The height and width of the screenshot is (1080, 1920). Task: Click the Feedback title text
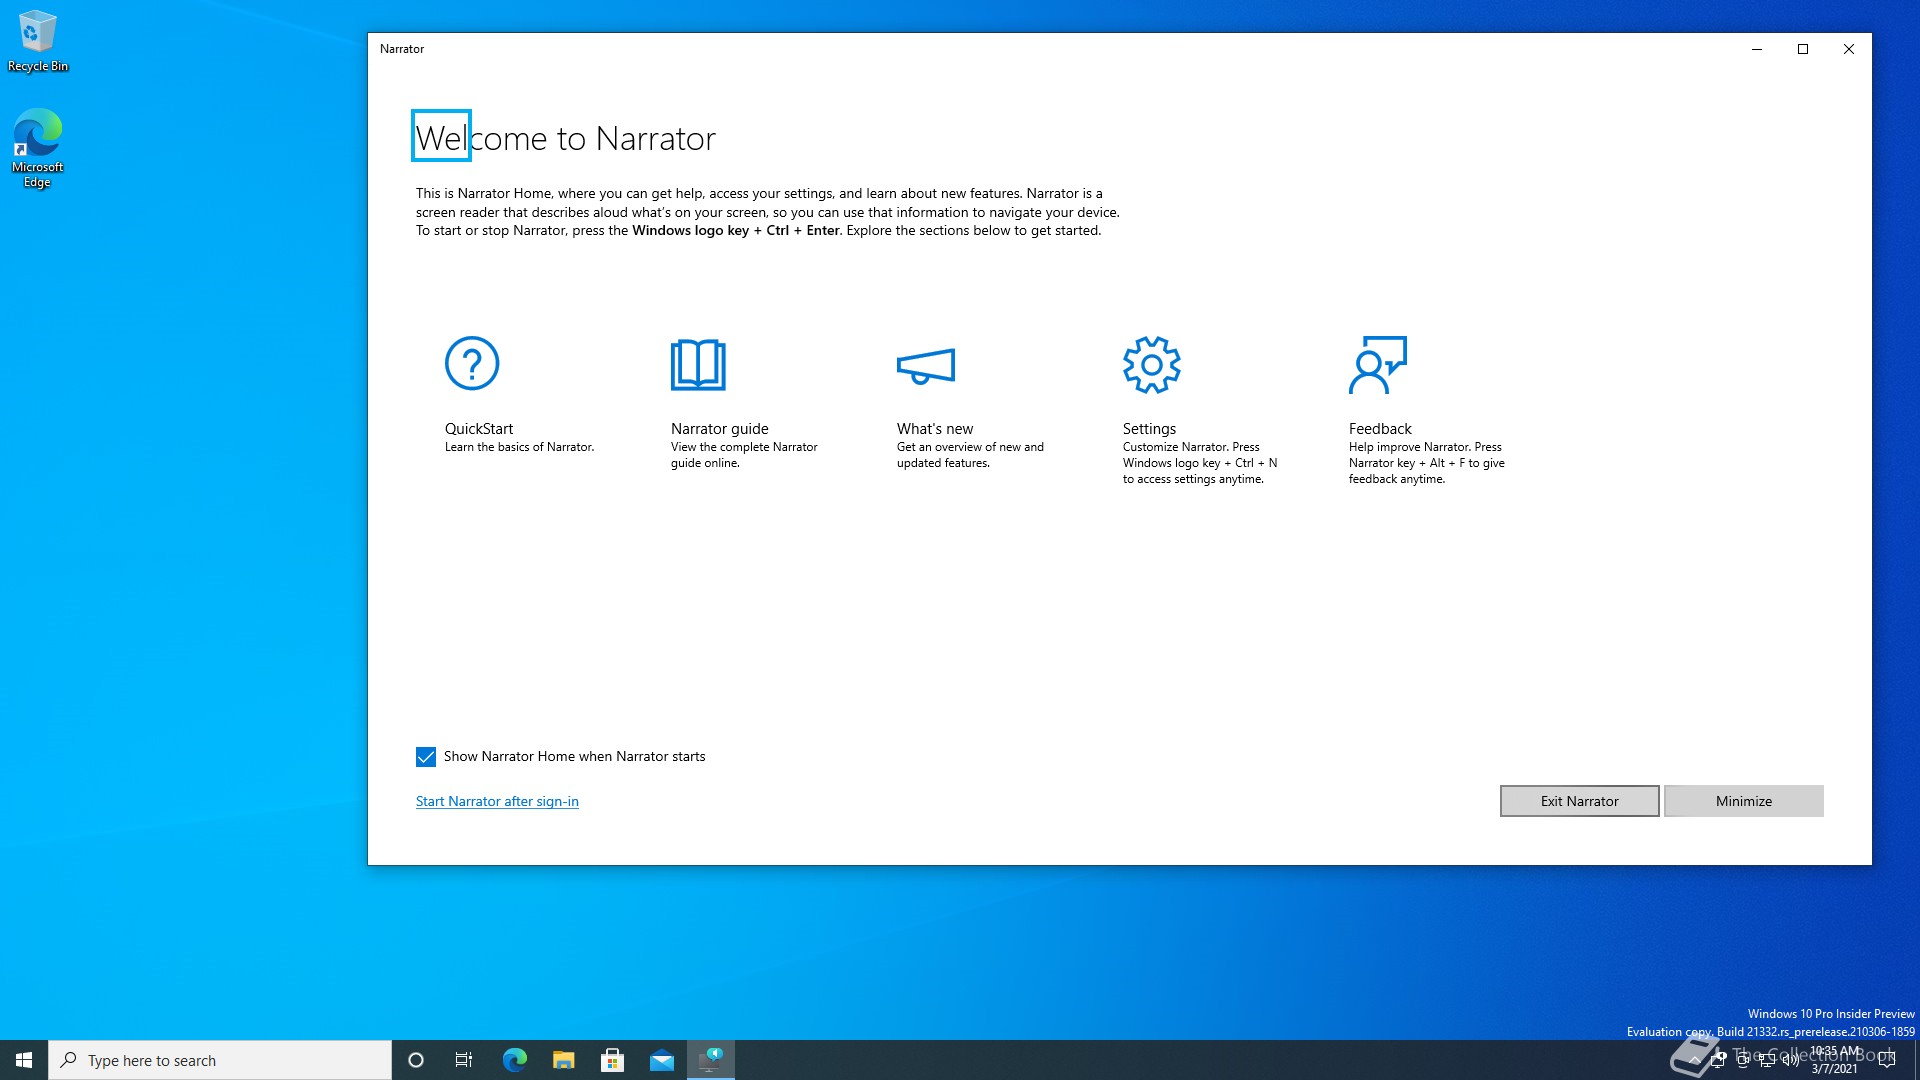pyautogui.click(x=1380, y=428)
